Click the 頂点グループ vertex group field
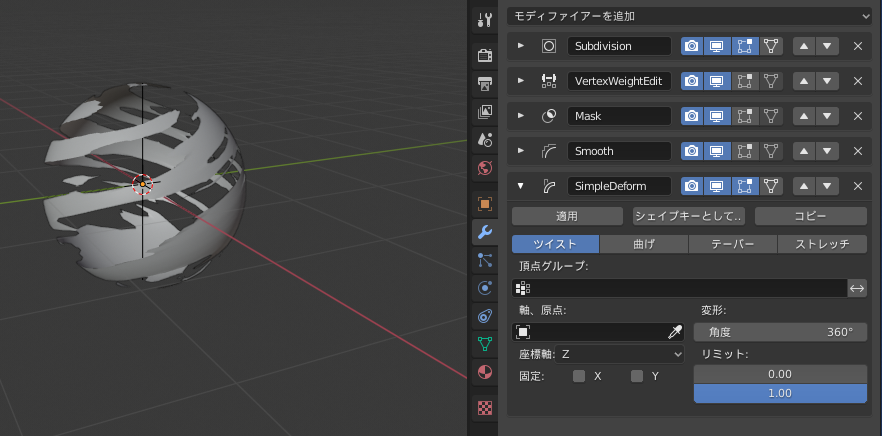This screenshot has width=882, height=436. (680, 288)
